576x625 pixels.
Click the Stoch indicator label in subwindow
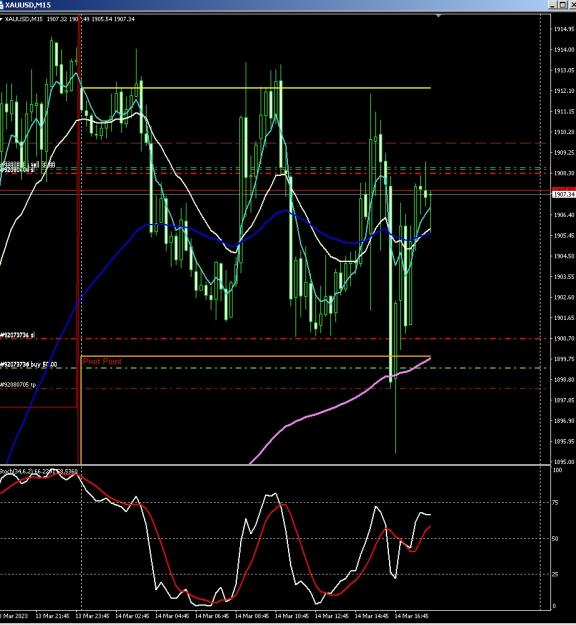(x=39, y=472)
